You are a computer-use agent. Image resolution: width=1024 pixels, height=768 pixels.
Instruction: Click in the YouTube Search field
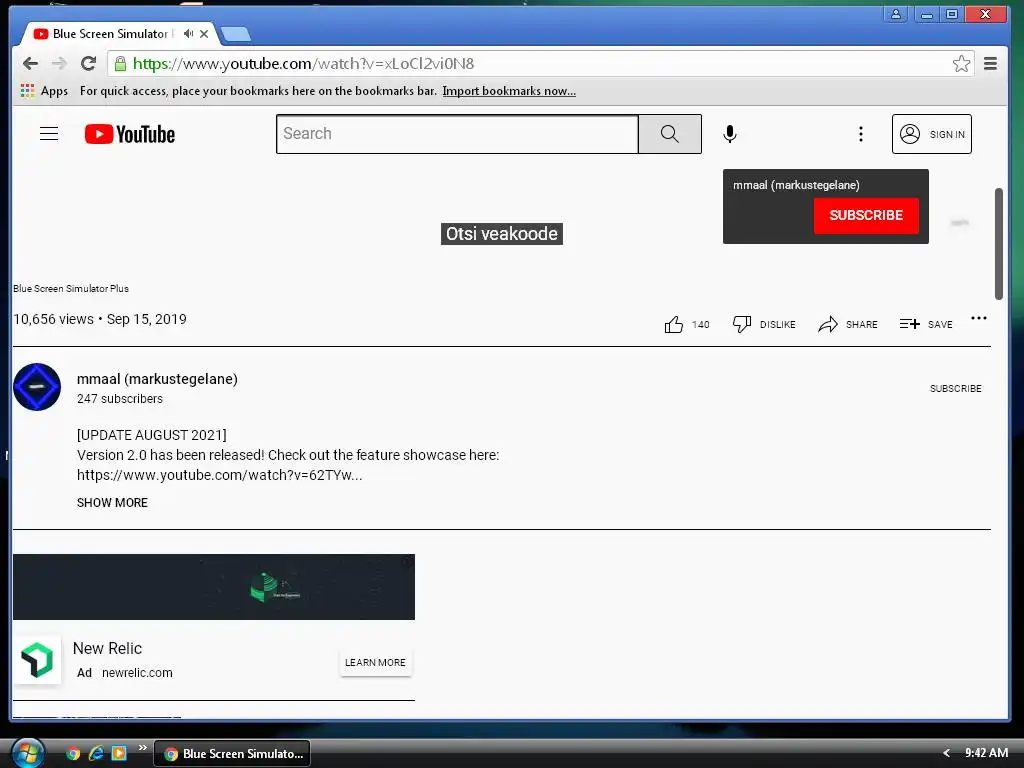click(457, 134)
